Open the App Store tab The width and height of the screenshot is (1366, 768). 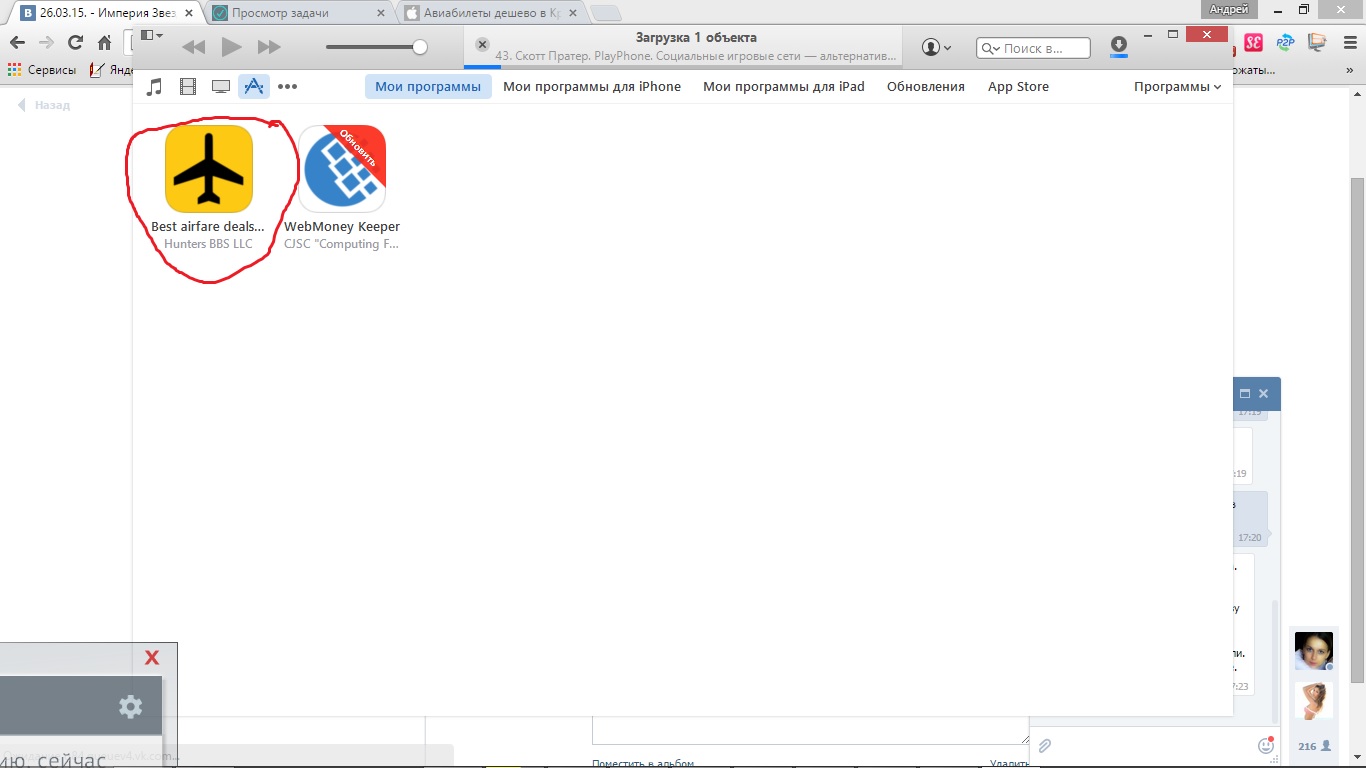1018,87
